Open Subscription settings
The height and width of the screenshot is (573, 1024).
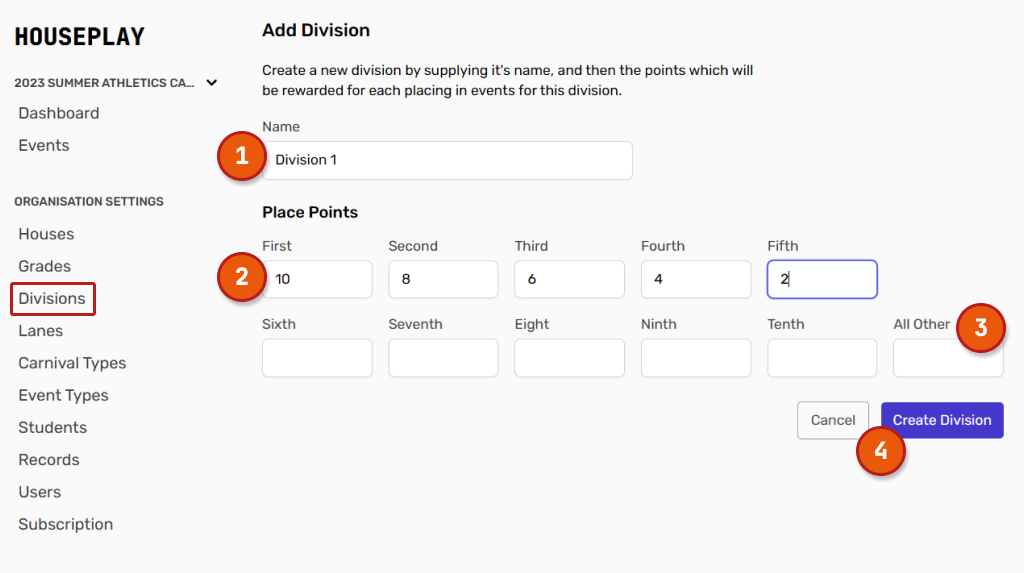[65, 524]
